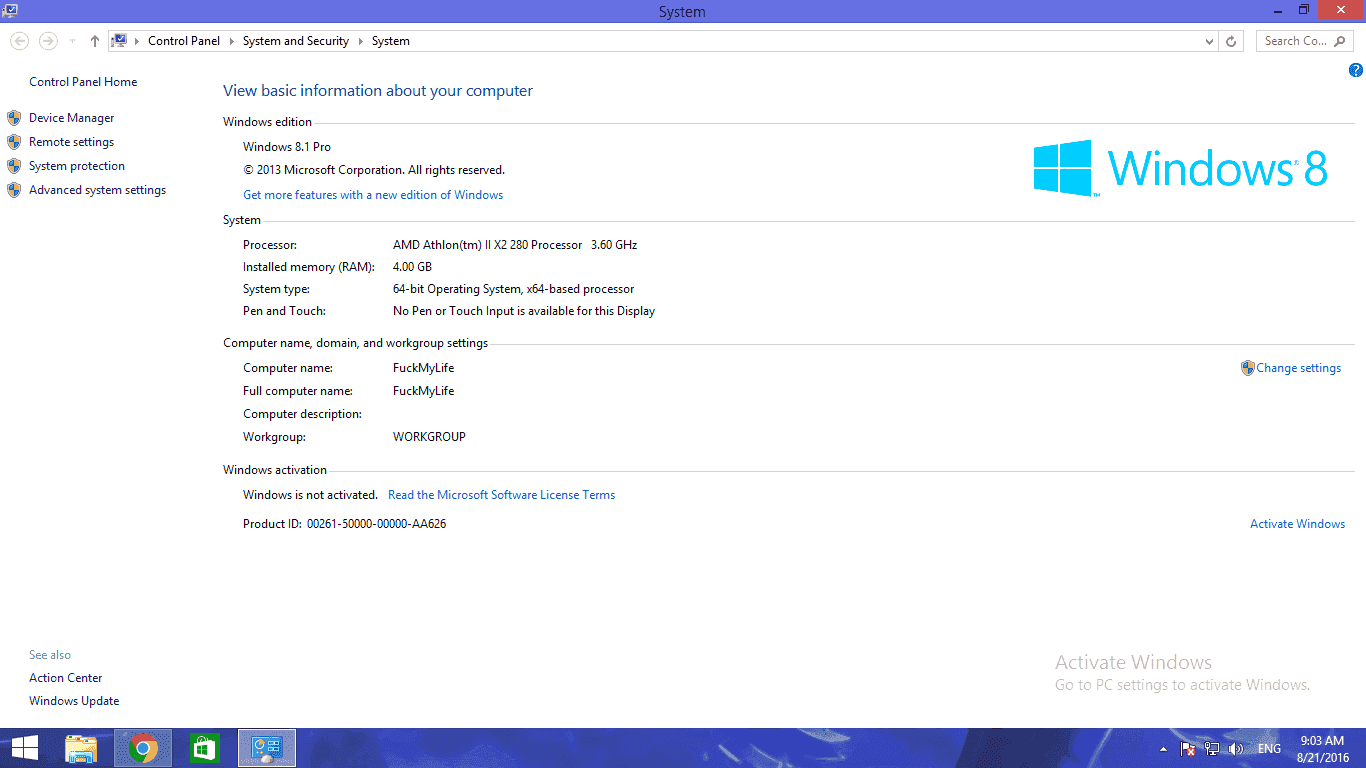Click the shield icon beside System protection

(14, 166)
